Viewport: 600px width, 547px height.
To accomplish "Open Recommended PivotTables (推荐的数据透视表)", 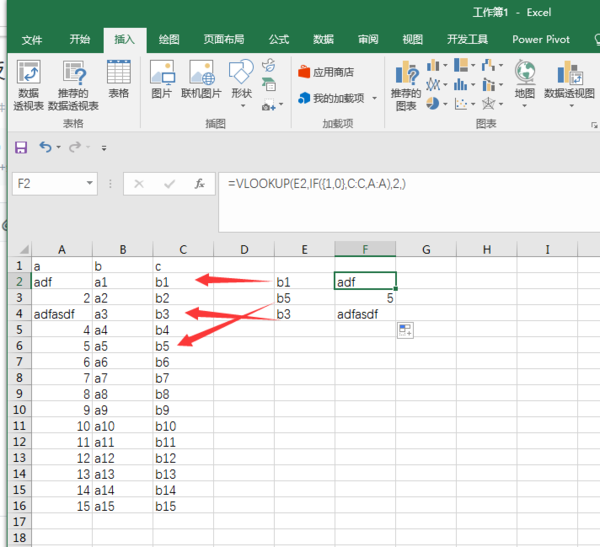I will coord(73,85).
